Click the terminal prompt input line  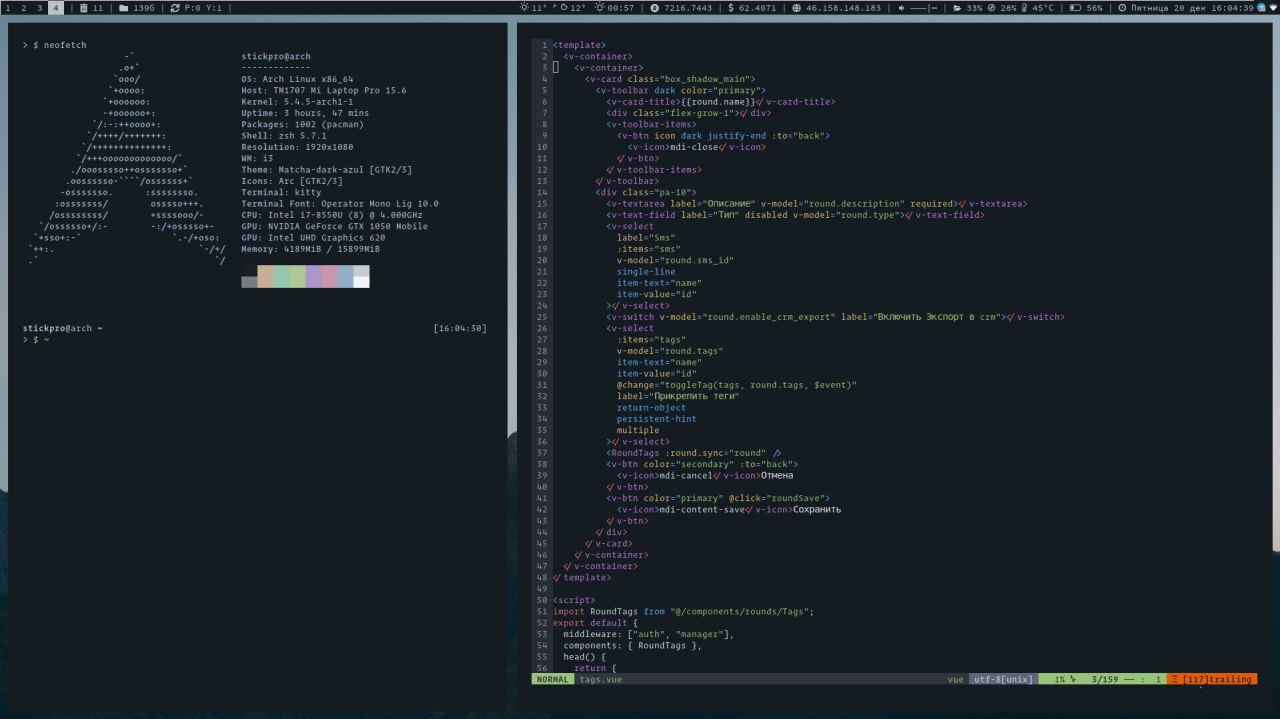254,340
